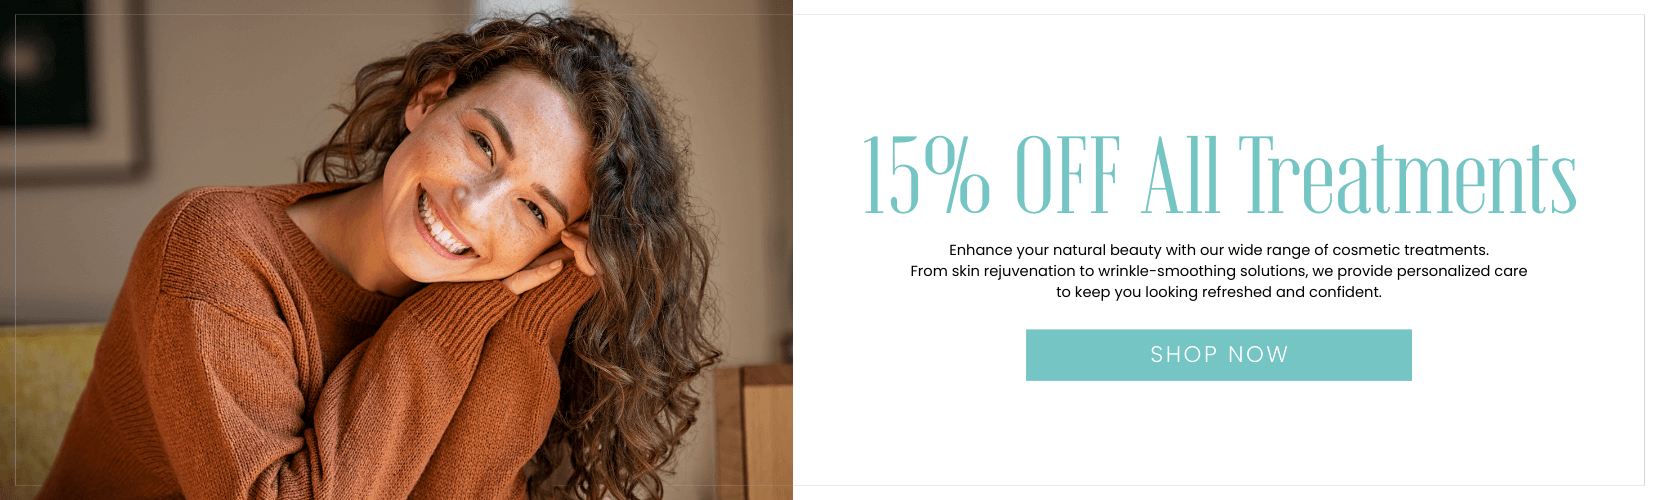The width and height of the screenshot is (1660, 500).
Task: Click the "From skin rejuvenation" text line
Action: [1218, 271]
